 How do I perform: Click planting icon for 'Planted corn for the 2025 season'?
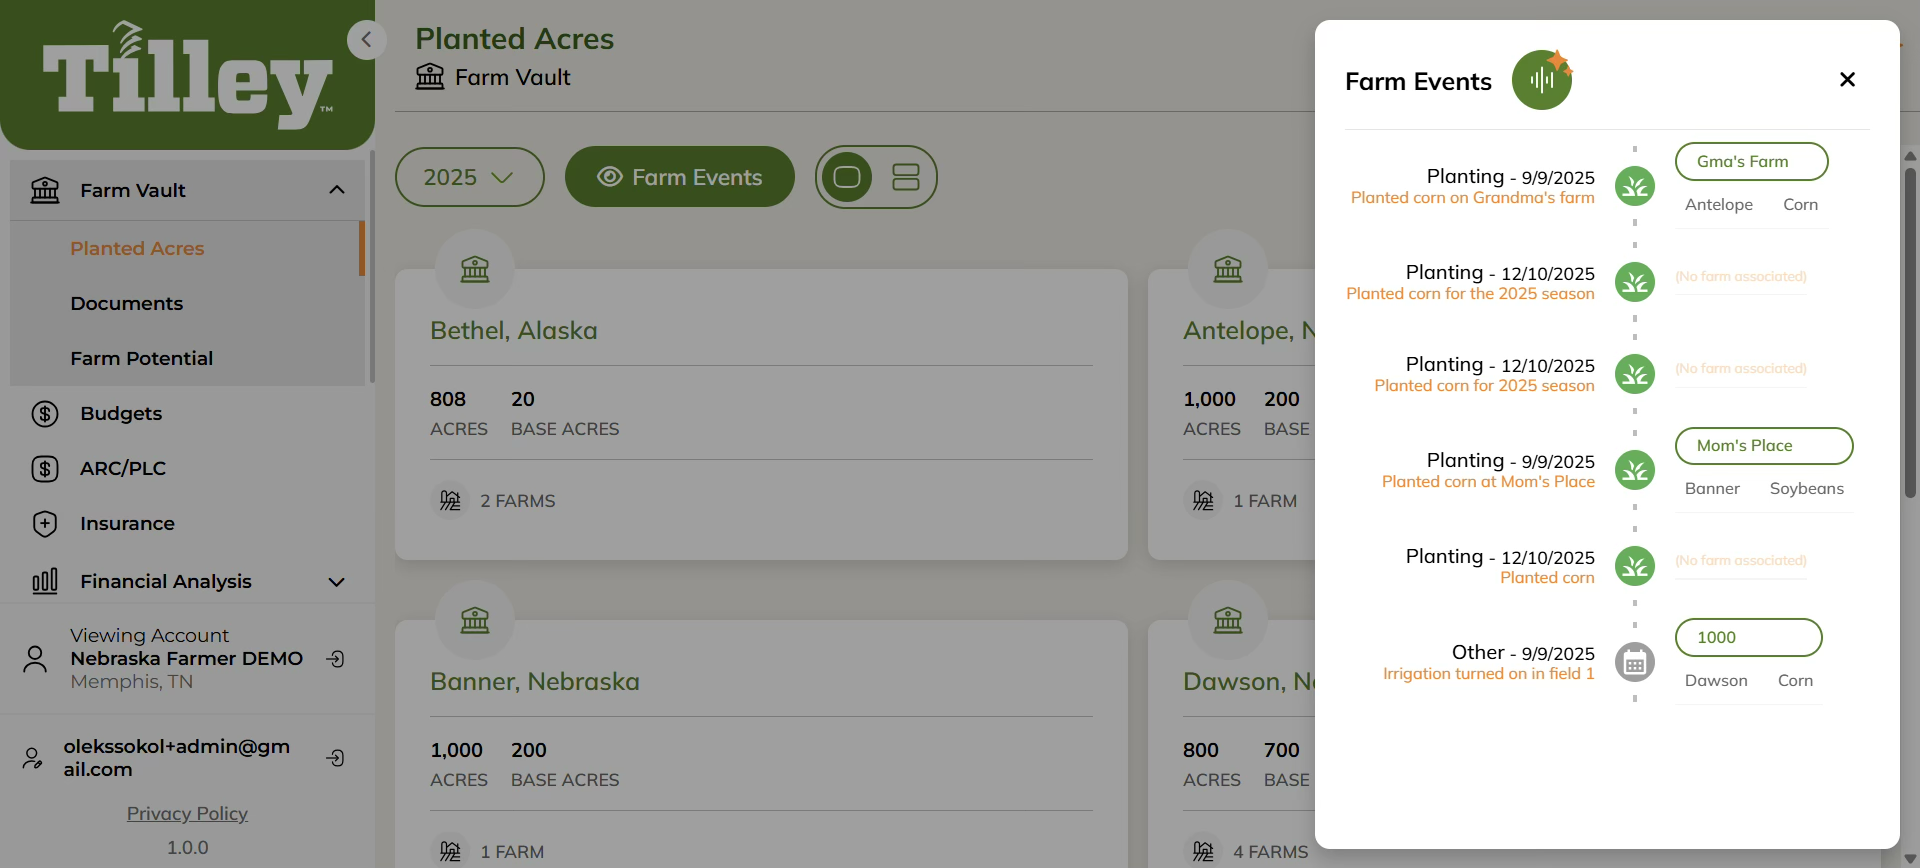(x=1635, y=282)
